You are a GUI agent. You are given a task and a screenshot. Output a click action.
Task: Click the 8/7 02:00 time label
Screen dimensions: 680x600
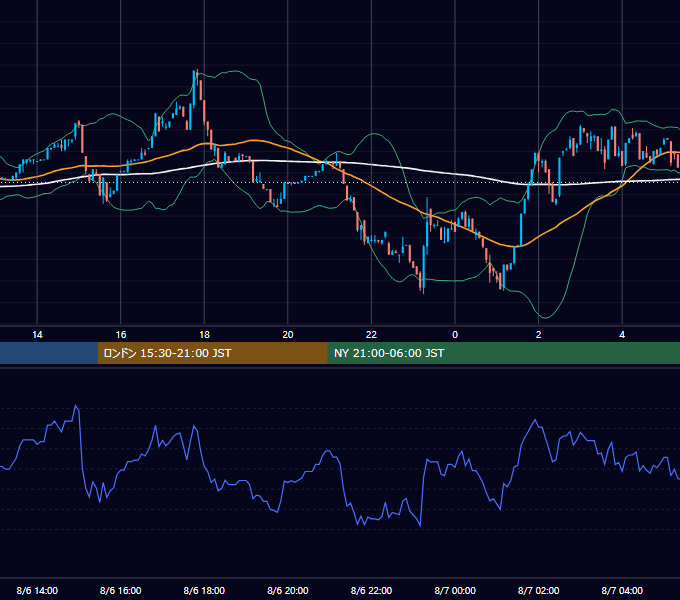pyautogui.click(x=539, y=590)
